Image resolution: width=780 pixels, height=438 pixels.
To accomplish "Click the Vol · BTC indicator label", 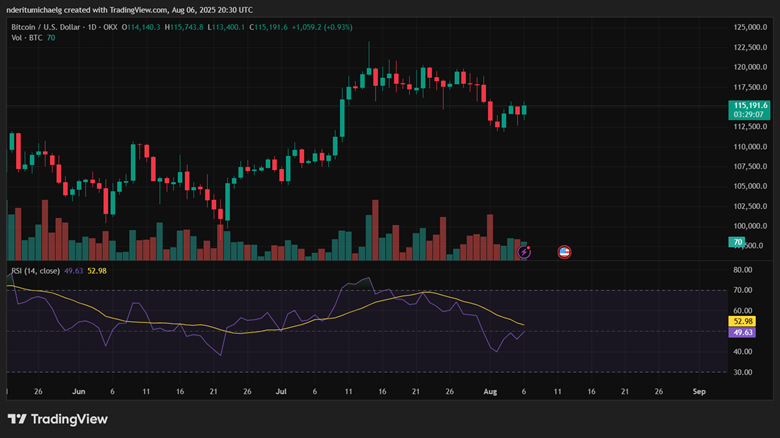I will pos(25,36).
